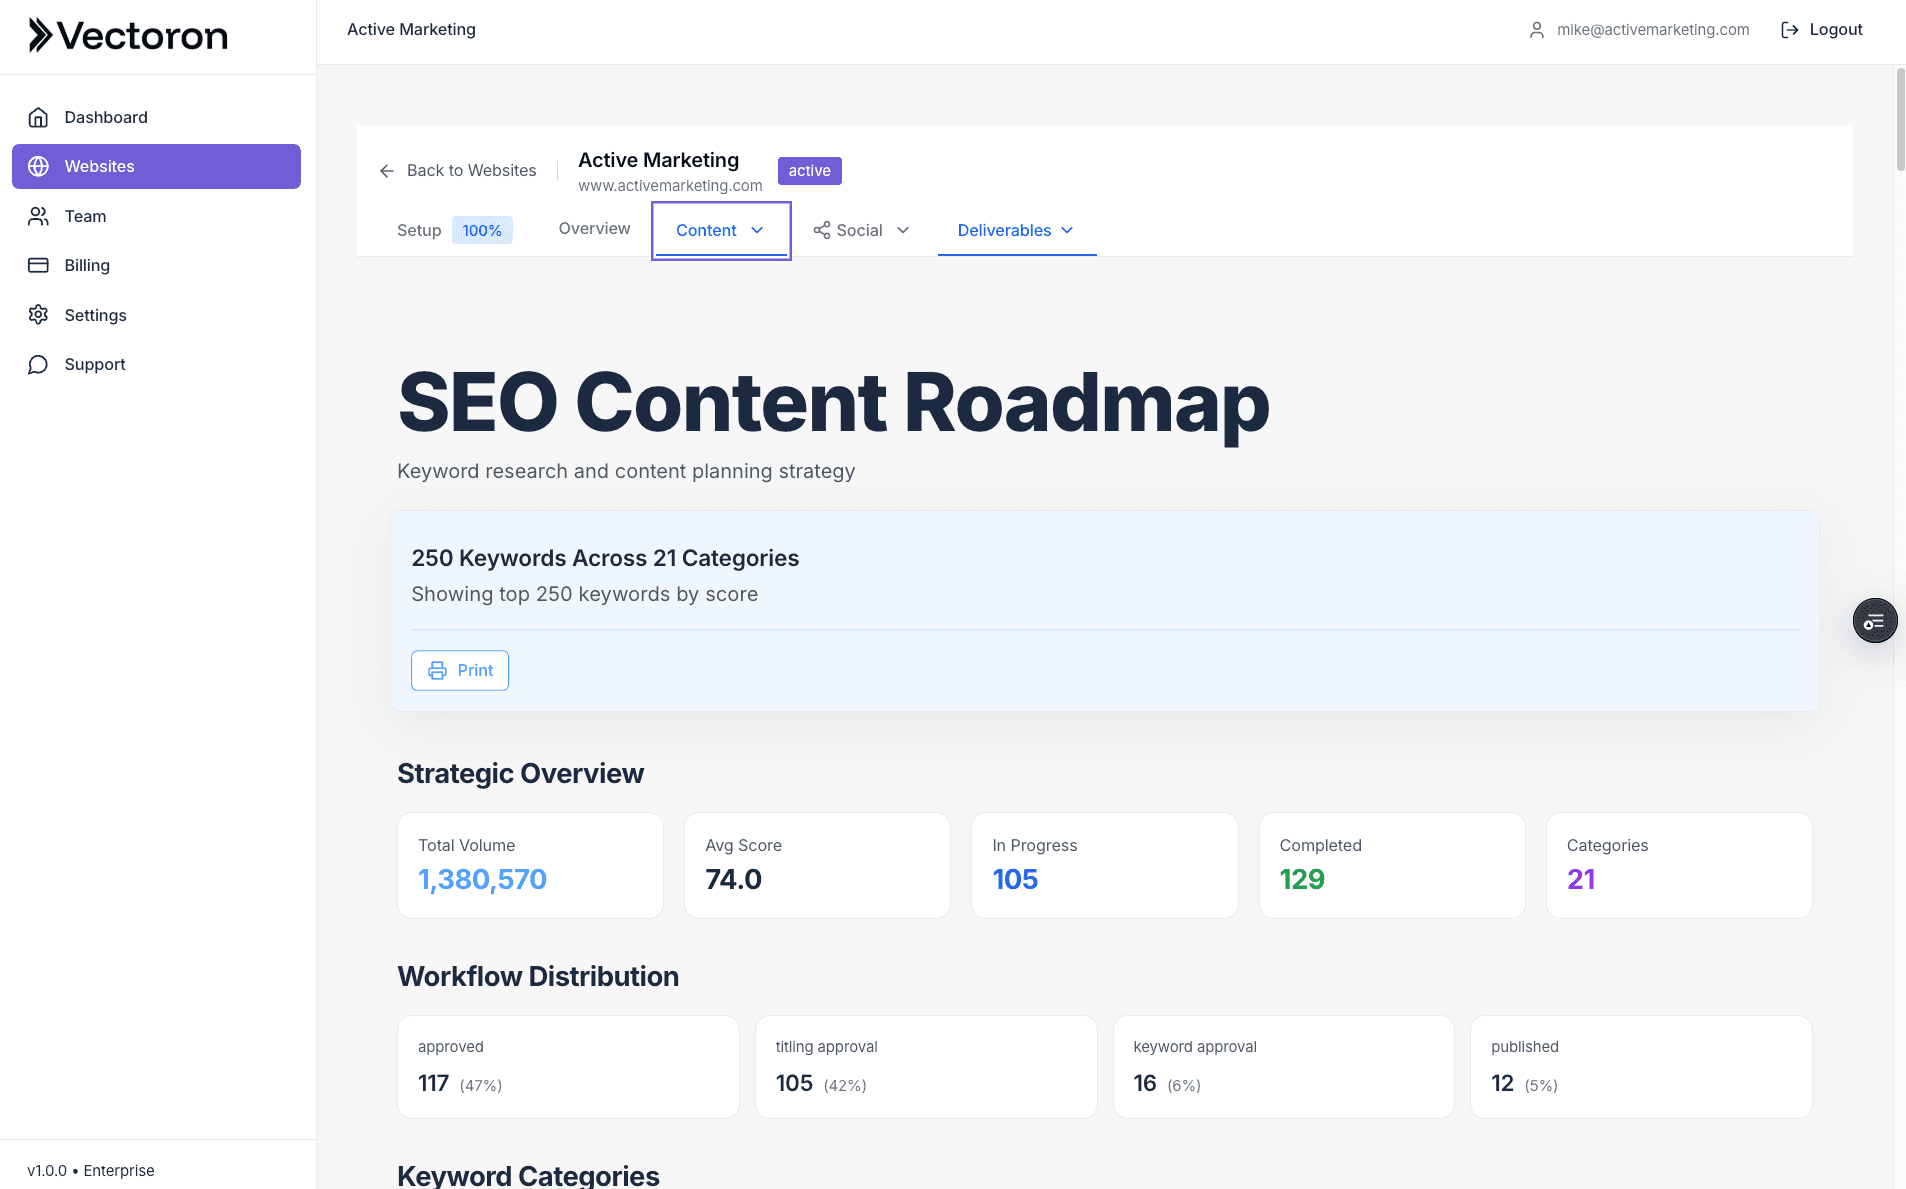Switch to the Overview tab
The width and height of the screenshot is (1906, 1189).
click(594, 229)
